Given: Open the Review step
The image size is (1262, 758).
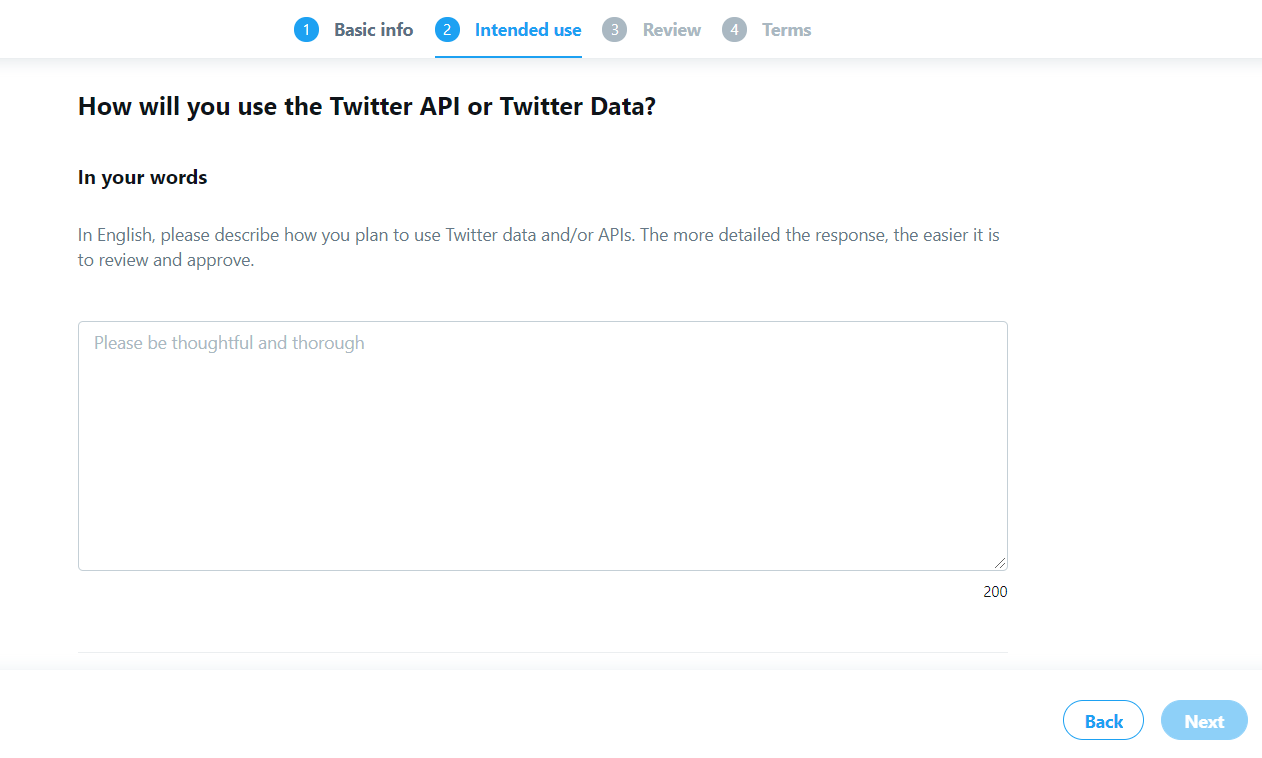Looking at the screenshot, I should 671,29.
